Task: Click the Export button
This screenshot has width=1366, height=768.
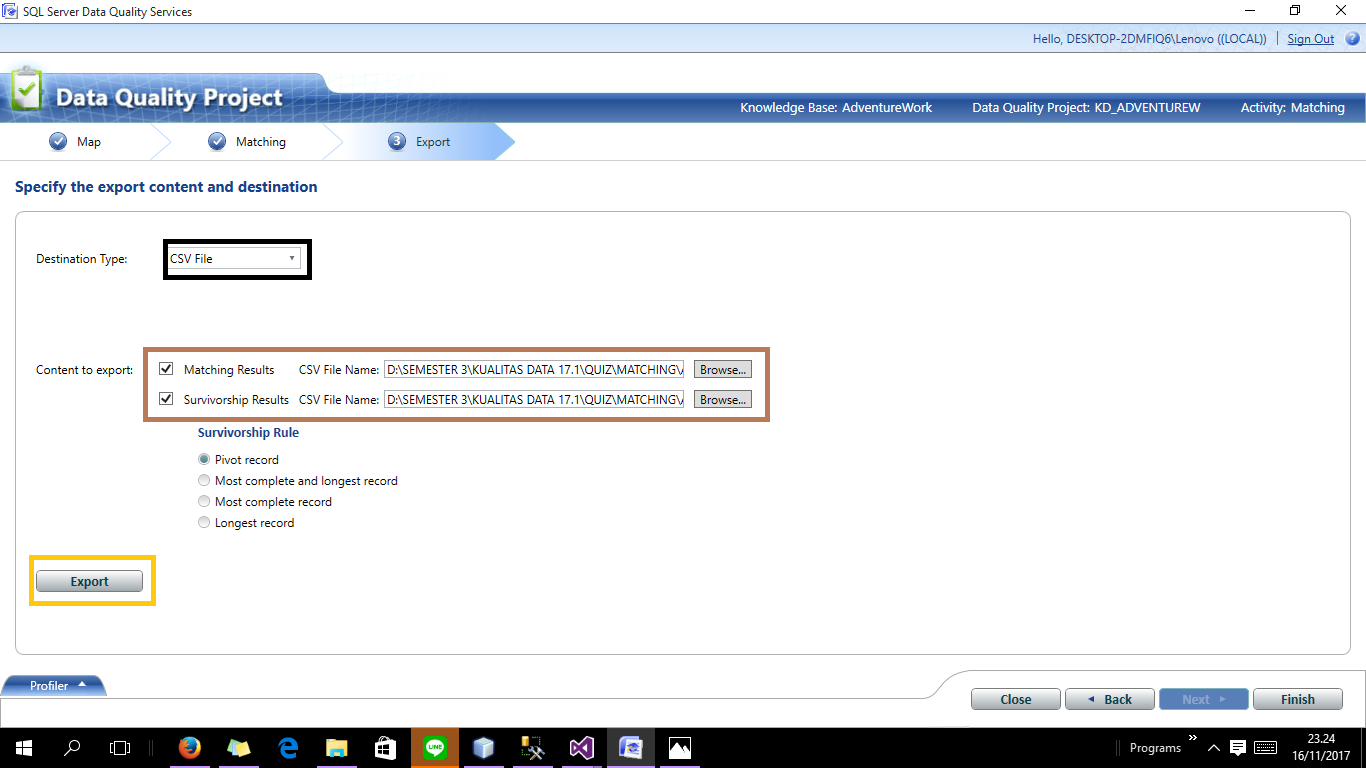Action: (90, 581)
